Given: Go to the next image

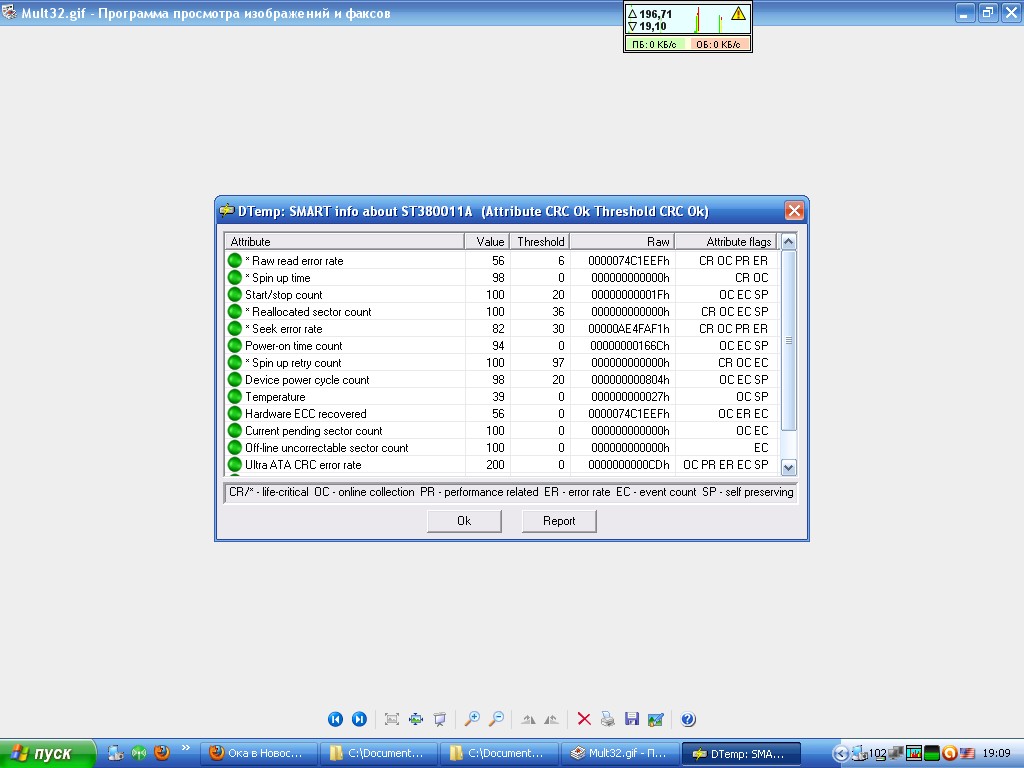Looking at the screenshot, I should click(x=359, y=719).
